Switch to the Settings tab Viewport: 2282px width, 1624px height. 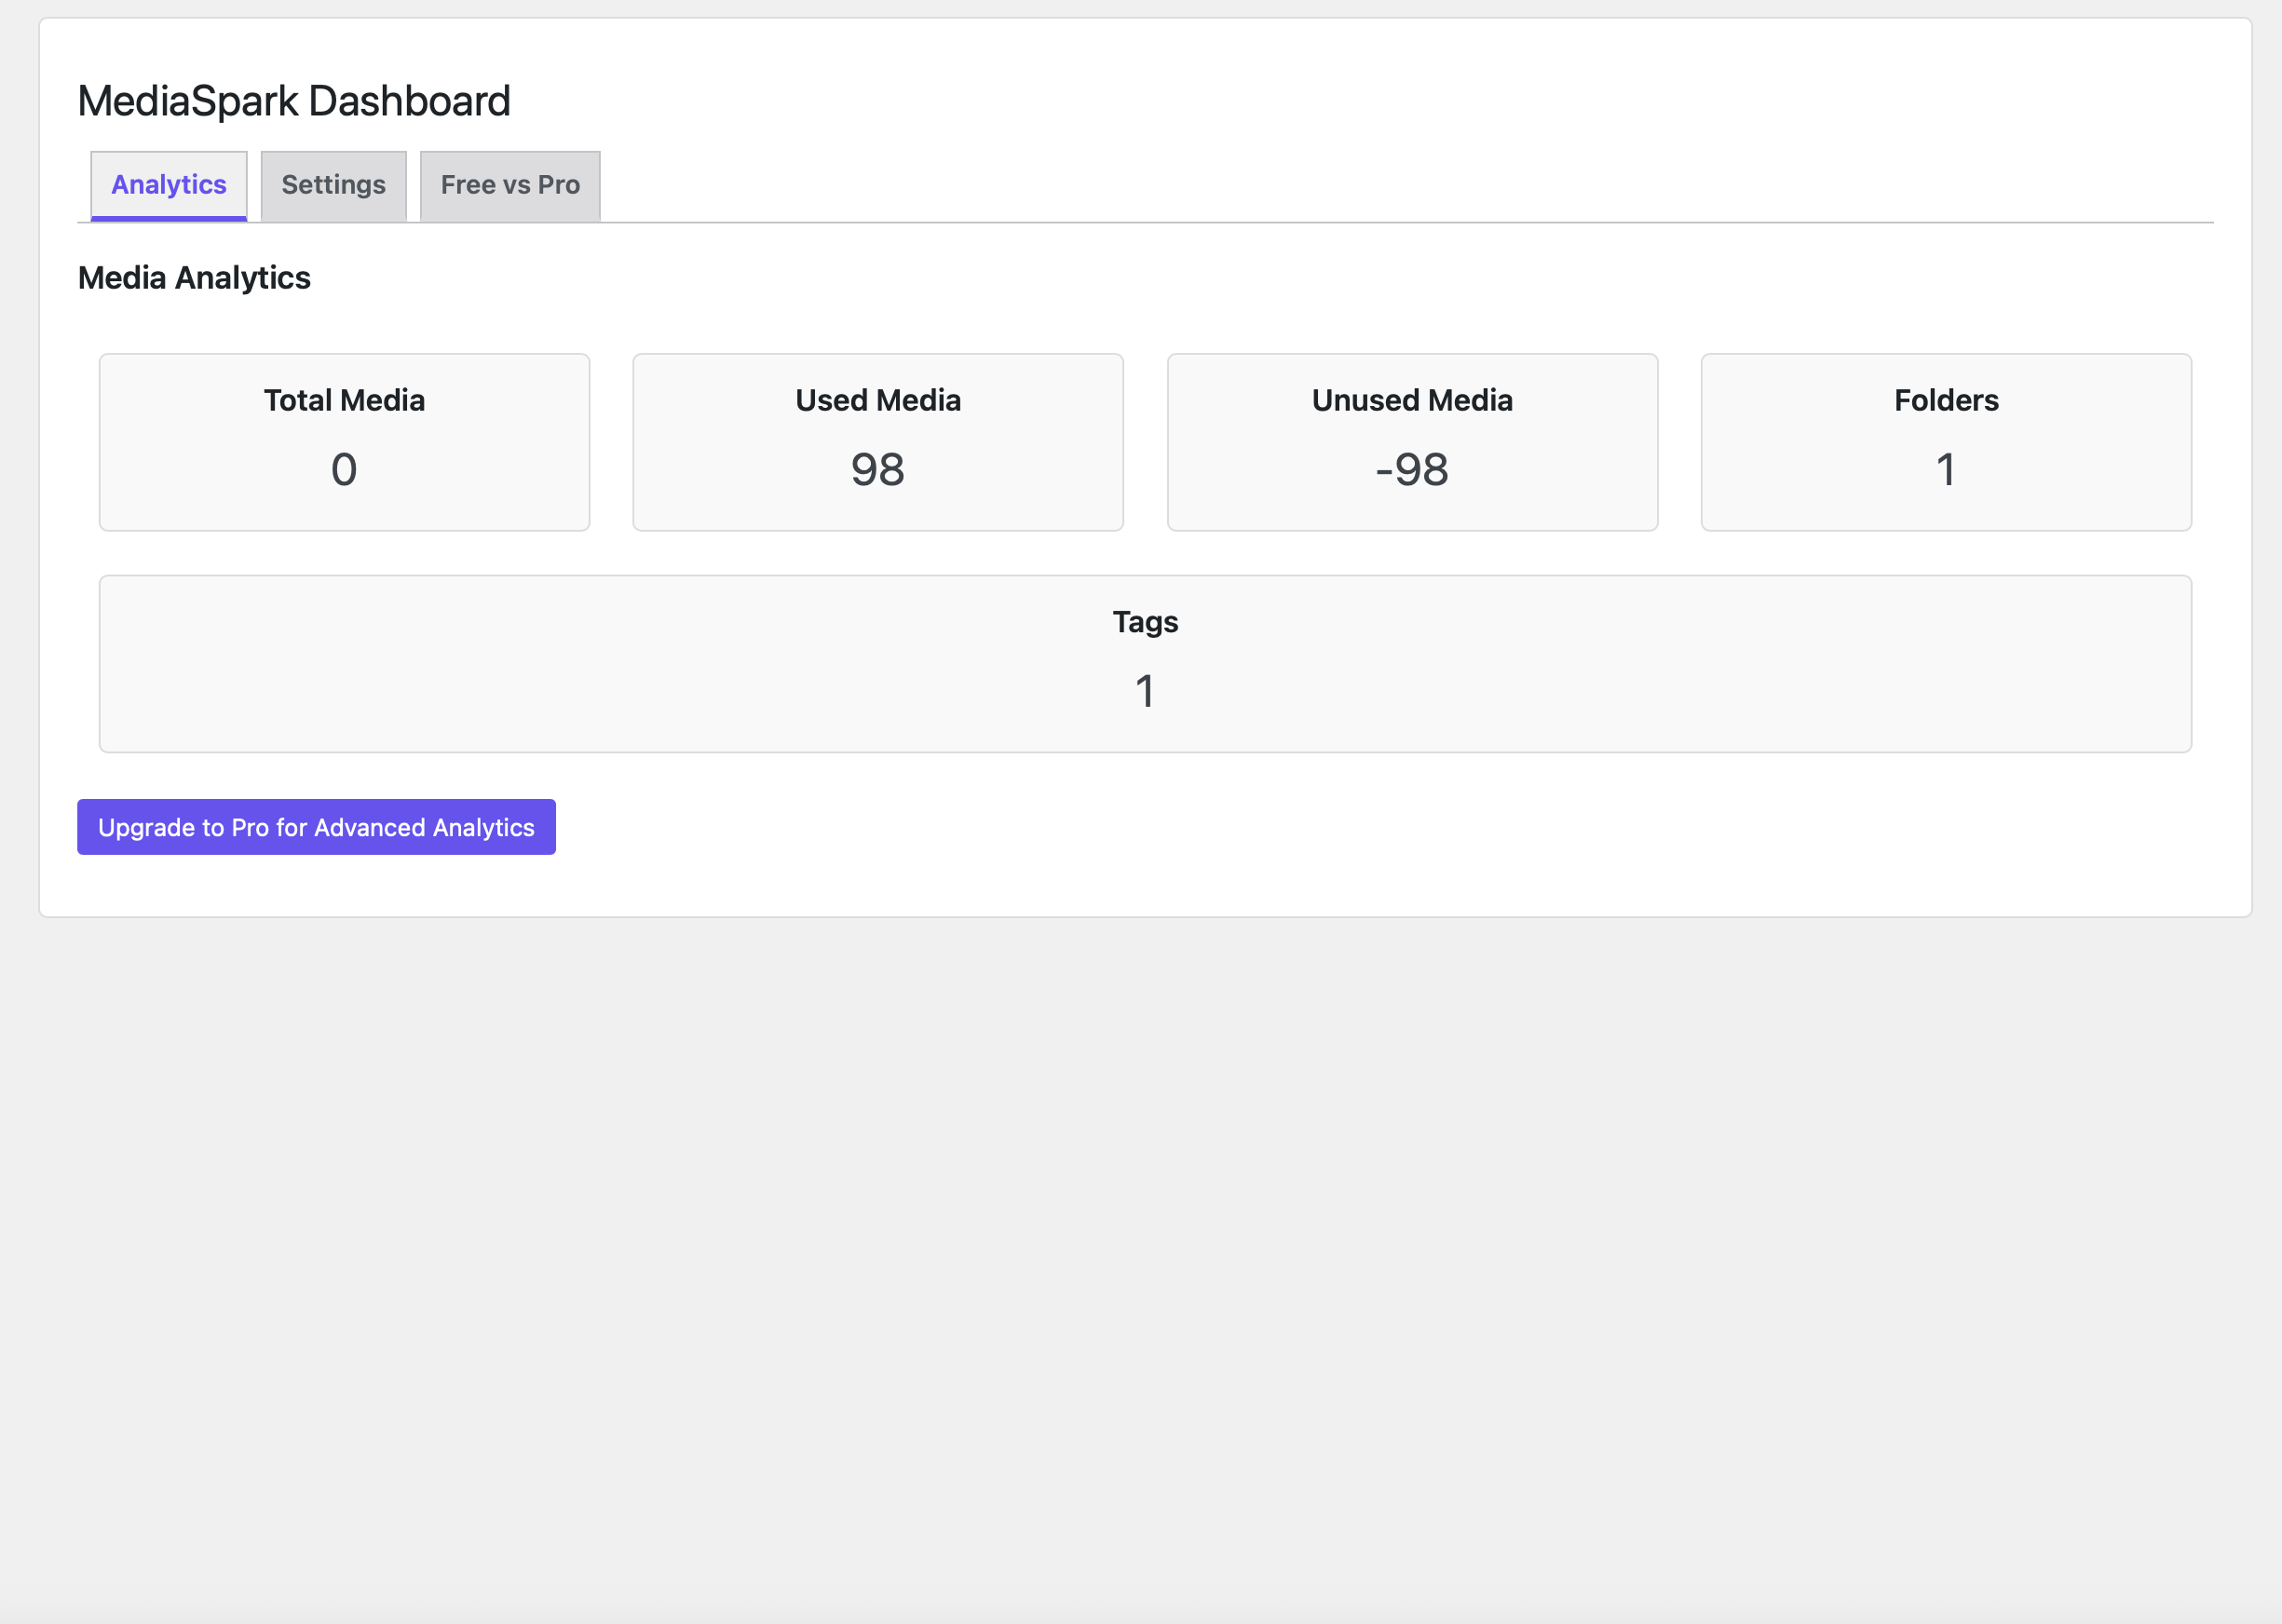tap(333, 185)
